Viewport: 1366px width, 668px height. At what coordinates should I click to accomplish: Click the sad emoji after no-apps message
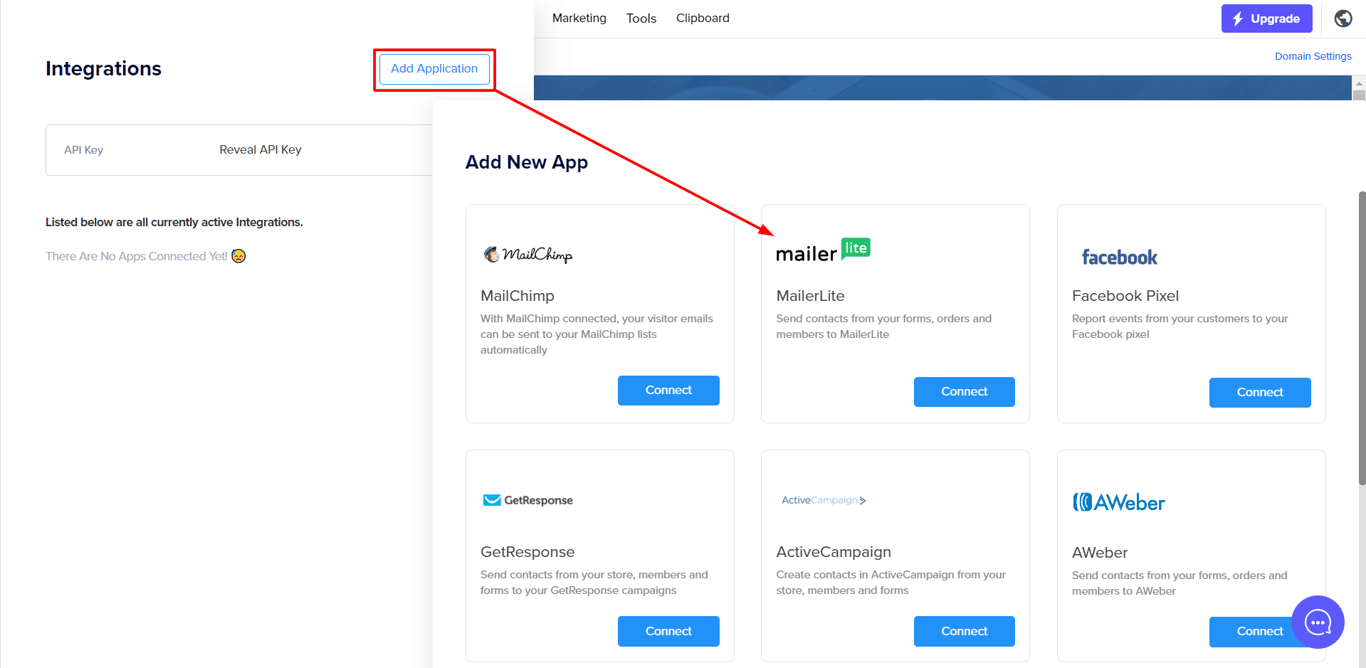click(238, 256)
